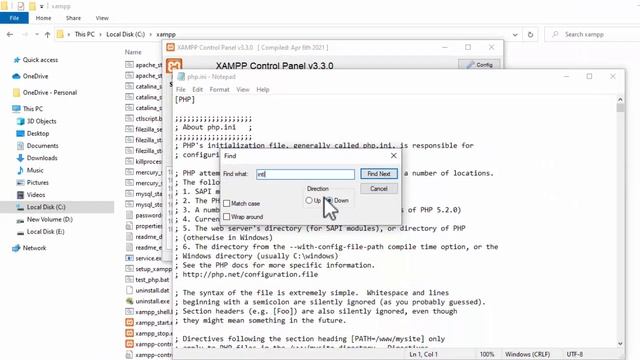This screenshot has height=360, width=640.
Task: Open Documents in navigation pane
Action: click(x=42, y=146)
